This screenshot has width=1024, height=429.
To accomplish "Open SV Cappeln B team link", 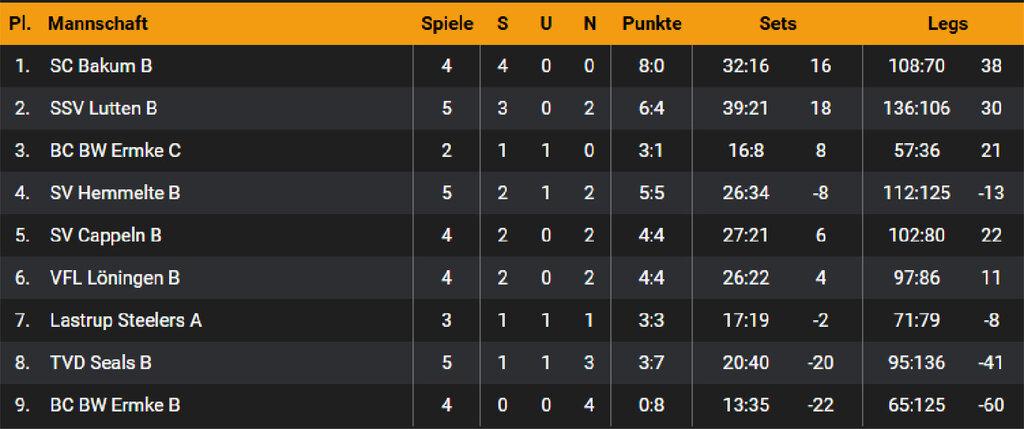I will pyautogui.click(x=106, y=236).
